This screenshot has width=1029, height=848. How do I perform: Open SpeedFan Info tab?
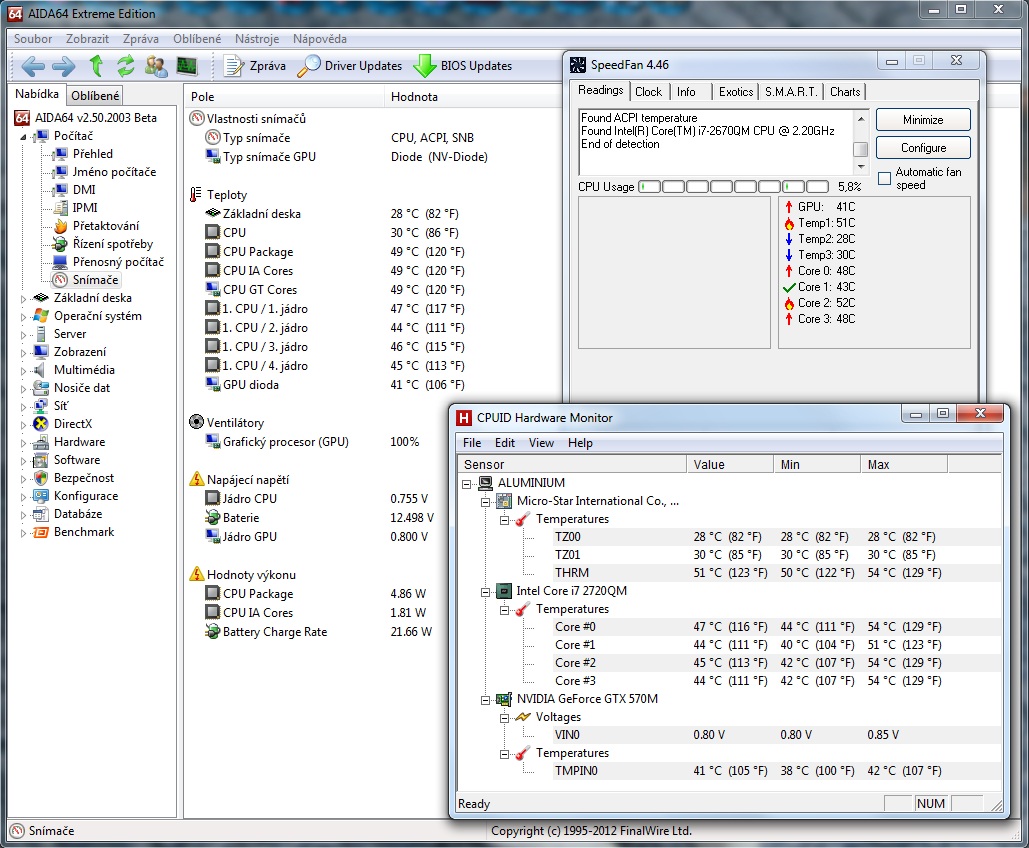tap(686, 92)
